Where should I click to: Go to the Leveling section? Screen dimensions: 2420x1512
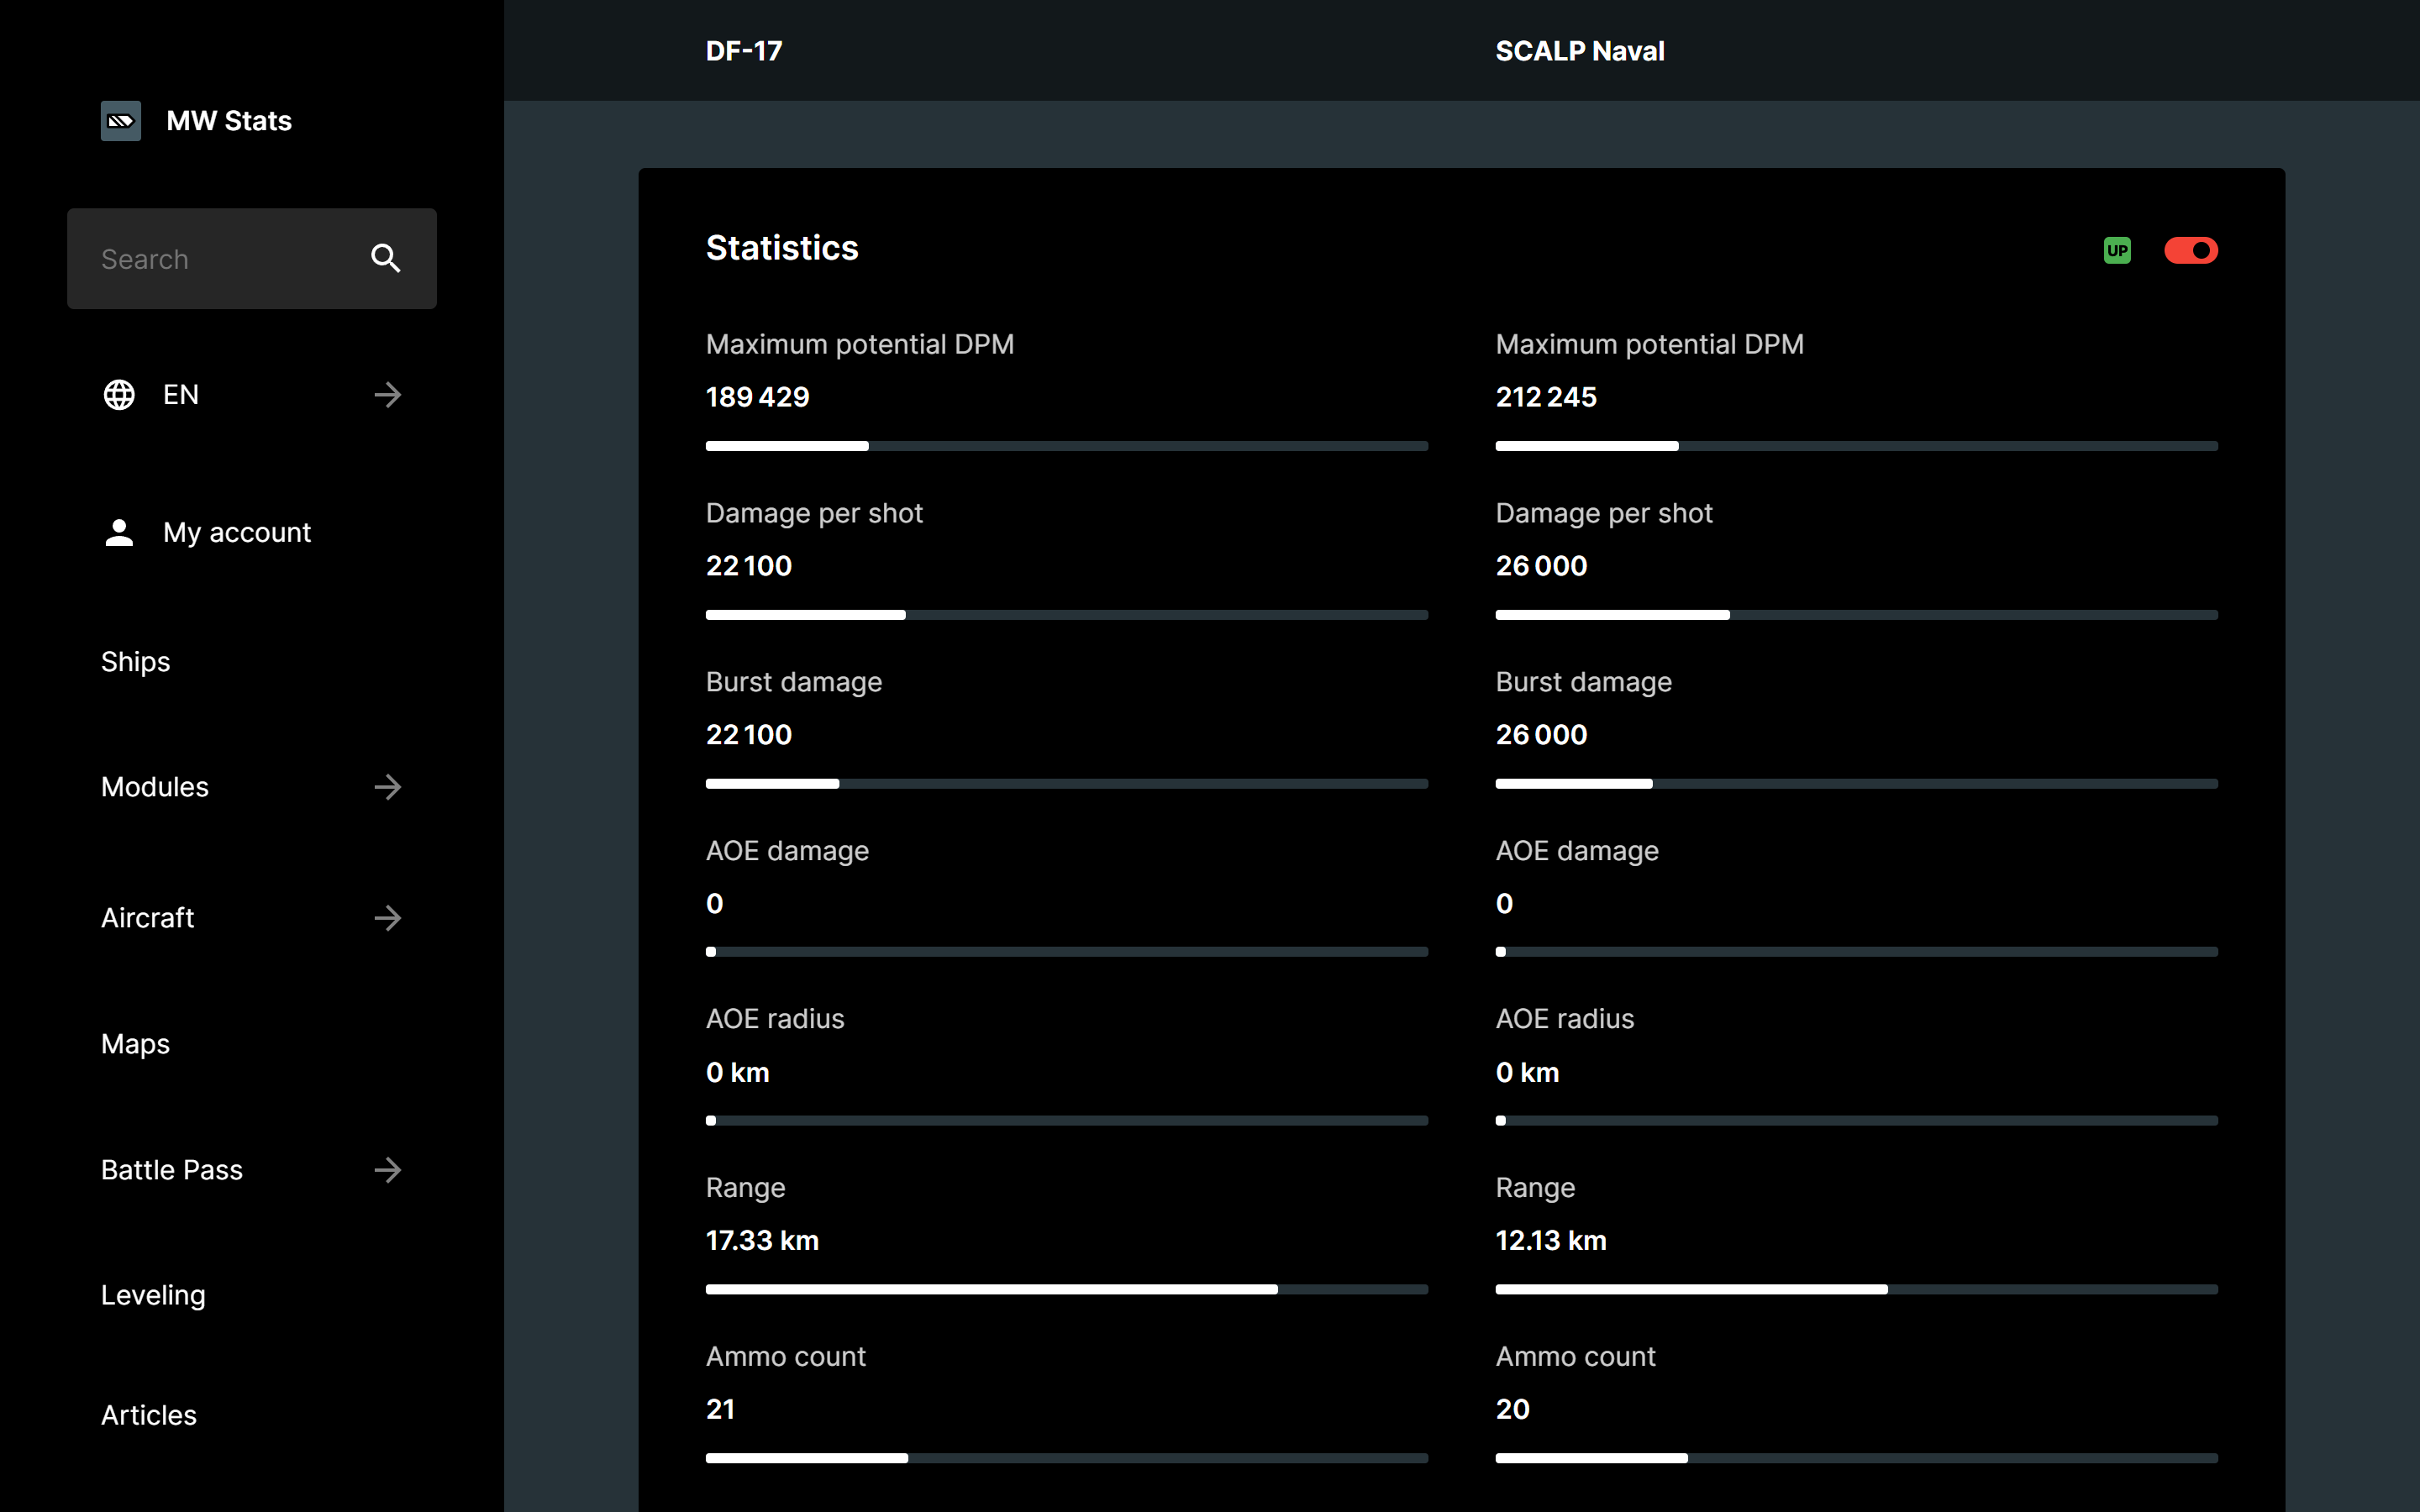click(153, 1295)
